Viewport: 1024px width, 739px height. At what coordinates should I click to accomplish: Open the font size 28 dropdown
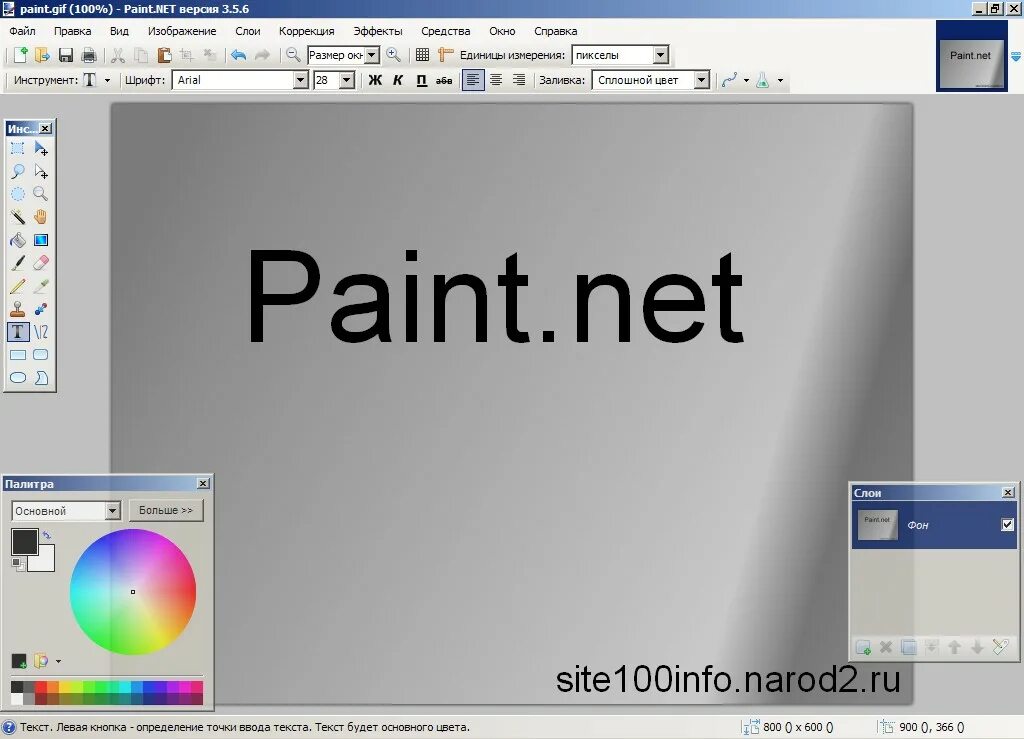pyautogui.click(x=347, y=80)
